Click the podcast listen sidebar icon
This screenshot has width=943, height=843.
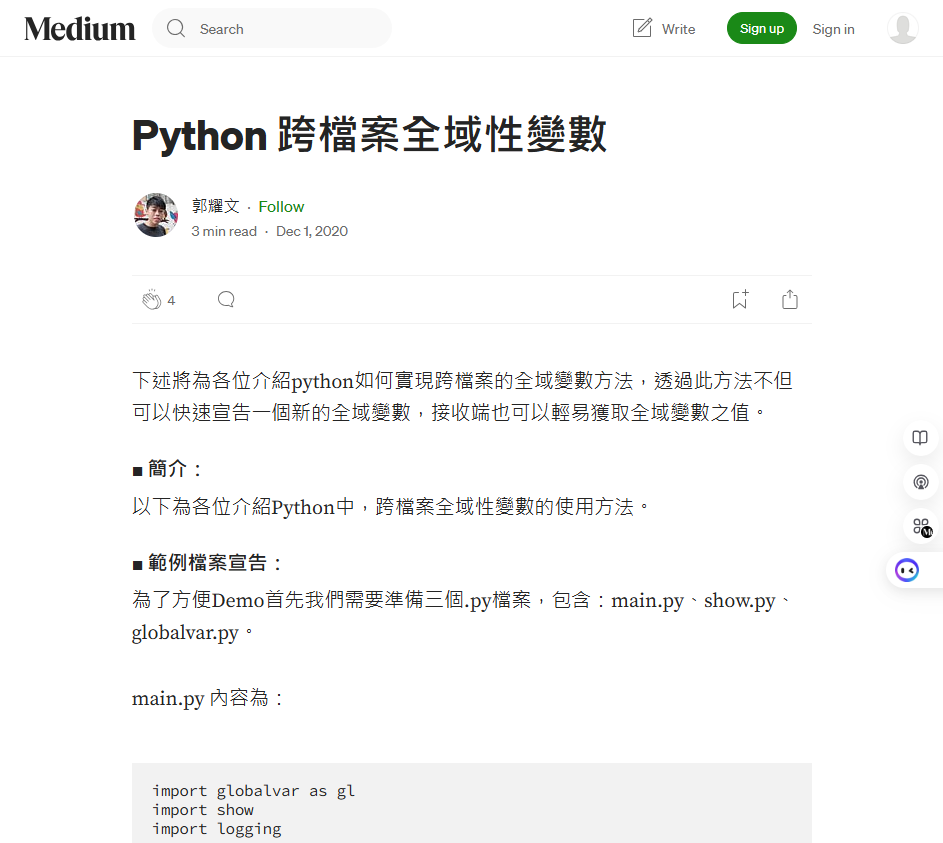920,482
